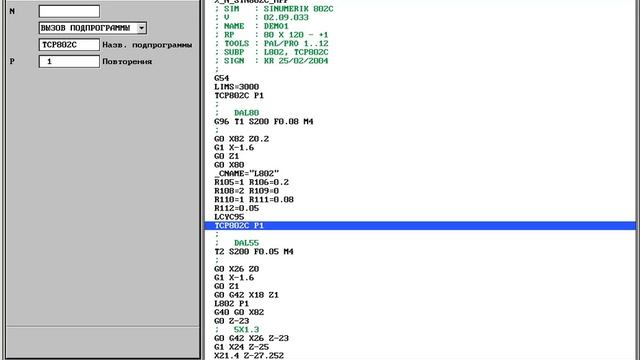640x360 pixels.
Task: Select the 'T2 S200 F0.05 M4' line
Action: pyautogui.click(x=254, y=251)
